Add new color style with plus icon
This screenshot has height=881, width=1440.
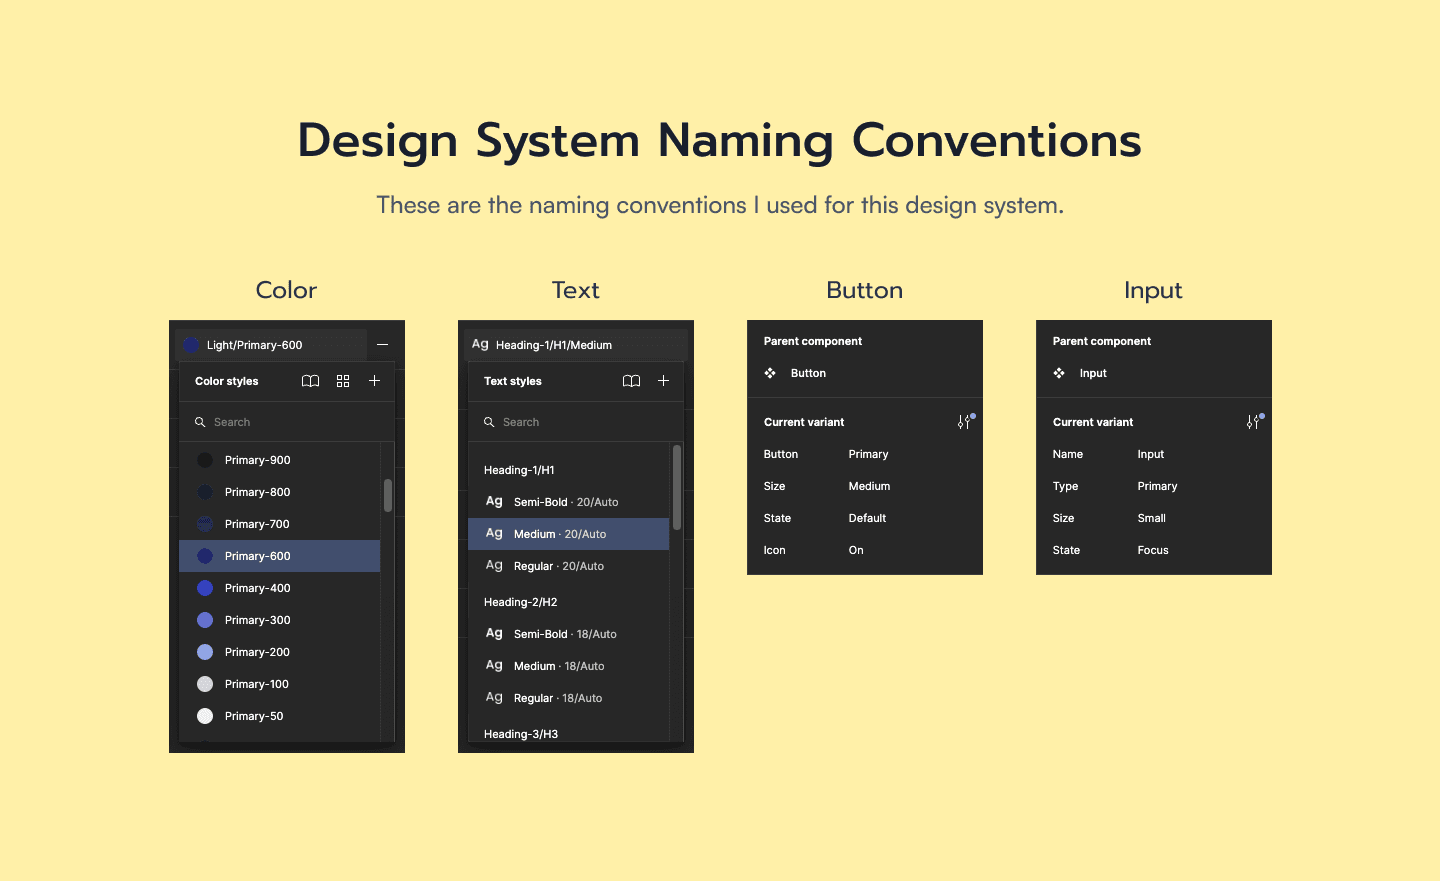[375, 381]
